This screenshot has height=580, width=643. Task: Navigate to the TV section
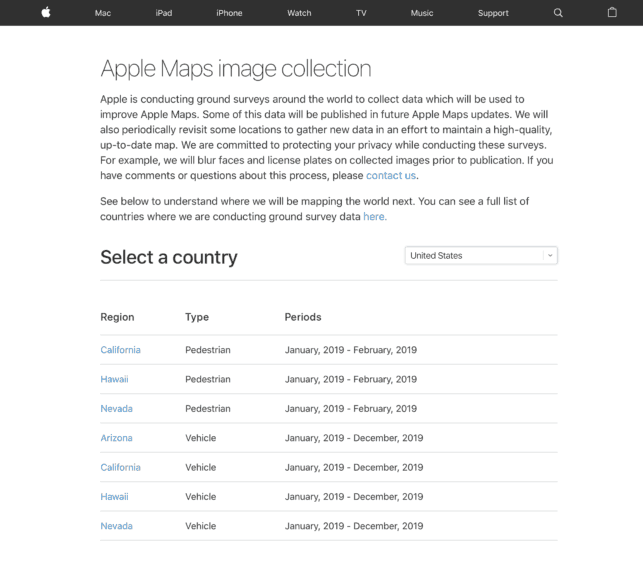(x=361, y=13)
